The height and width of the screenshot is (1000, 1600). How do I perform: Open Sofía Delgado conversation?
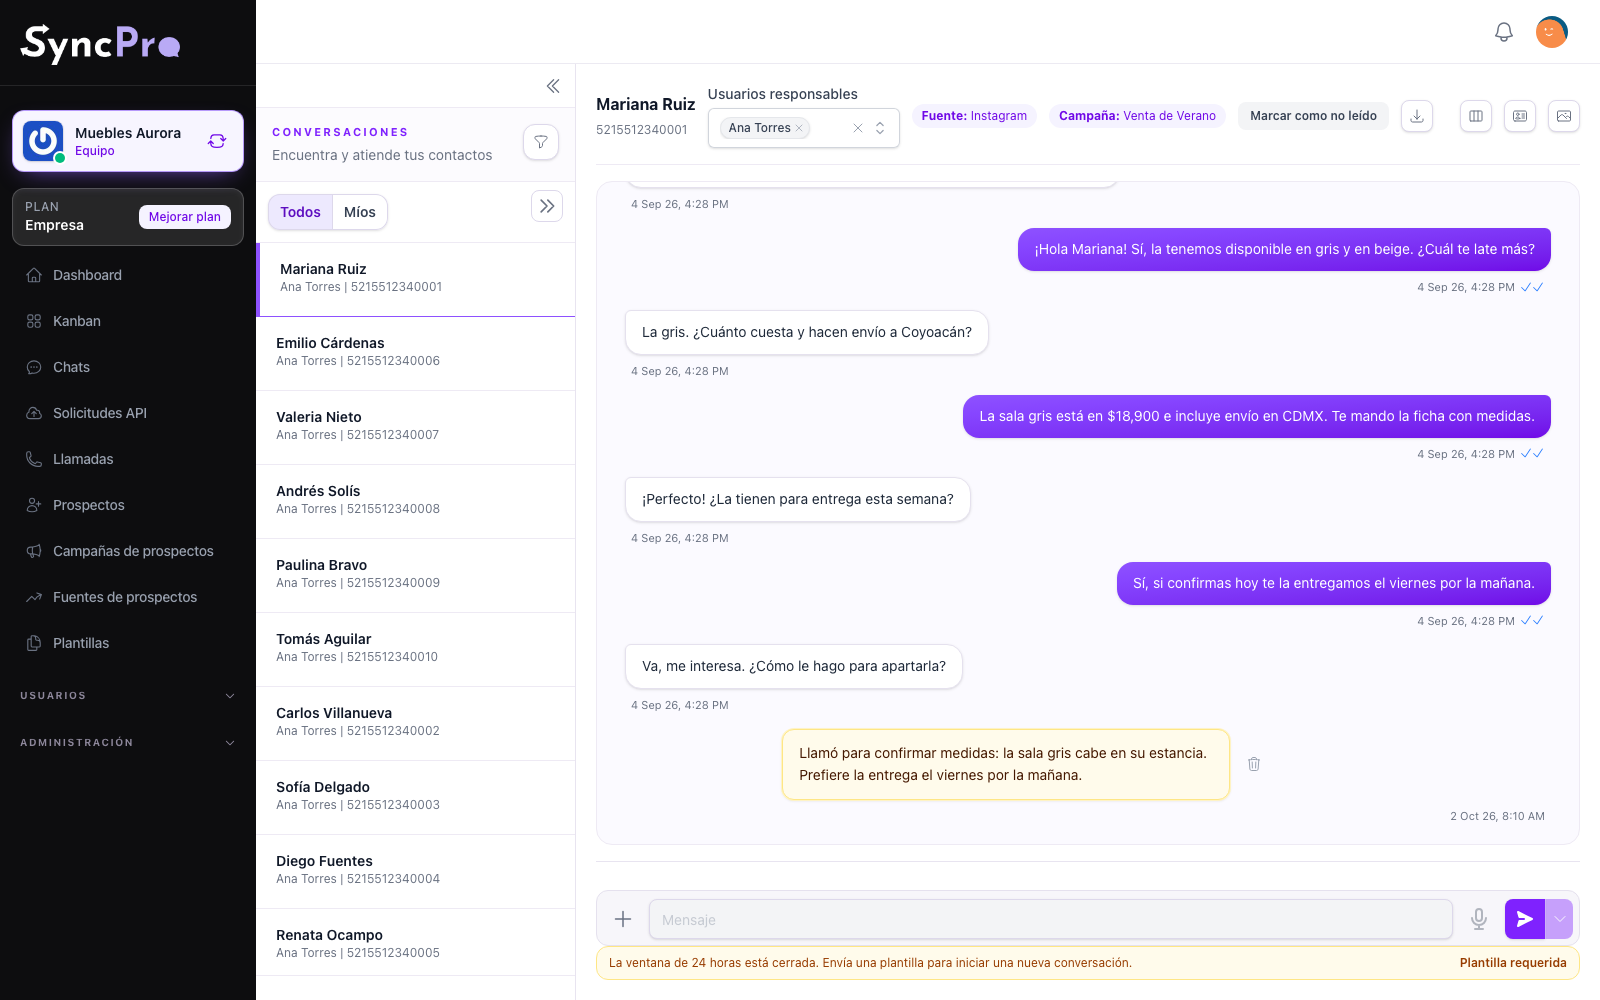[416, 798]
